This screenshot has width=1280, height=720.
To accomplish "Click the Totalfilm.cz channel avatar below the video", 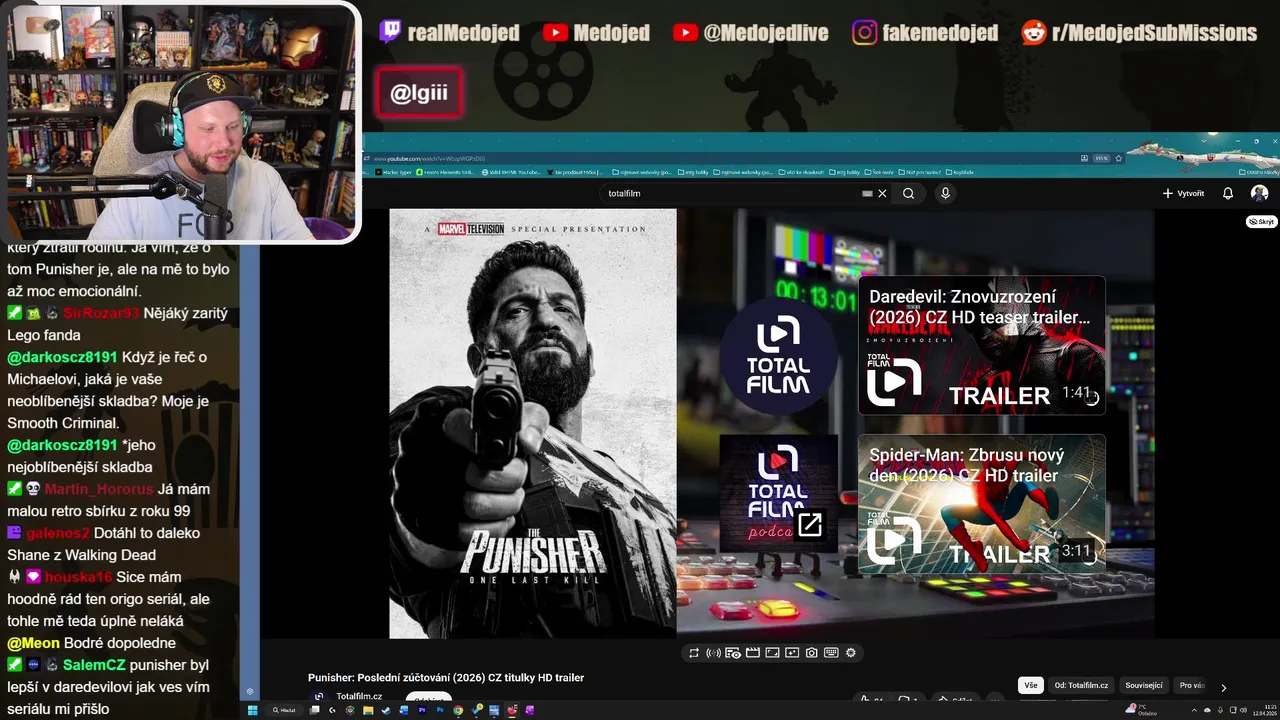I will [x=319, y=697].
